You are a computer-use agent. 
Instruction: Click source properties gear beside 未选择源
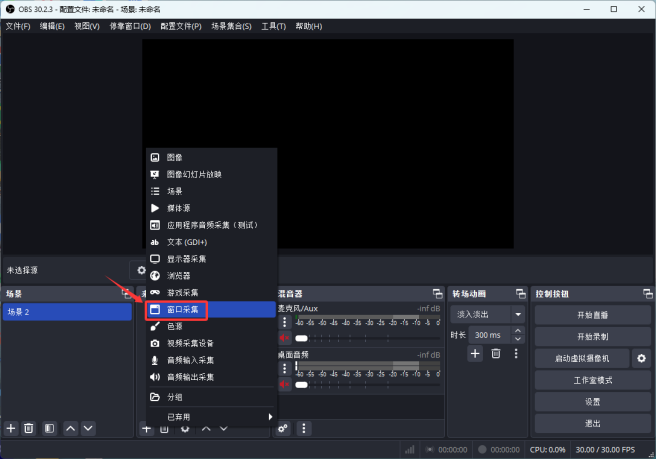tap(141, 270)
